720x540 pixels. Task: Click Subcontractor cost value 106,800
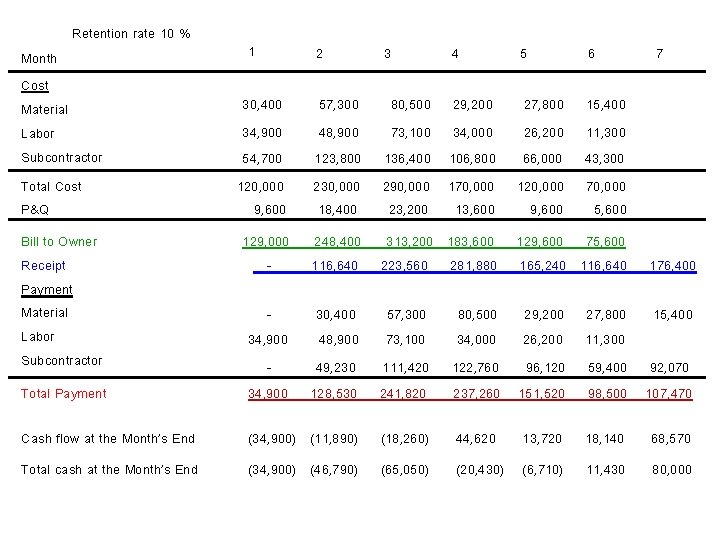472,159
